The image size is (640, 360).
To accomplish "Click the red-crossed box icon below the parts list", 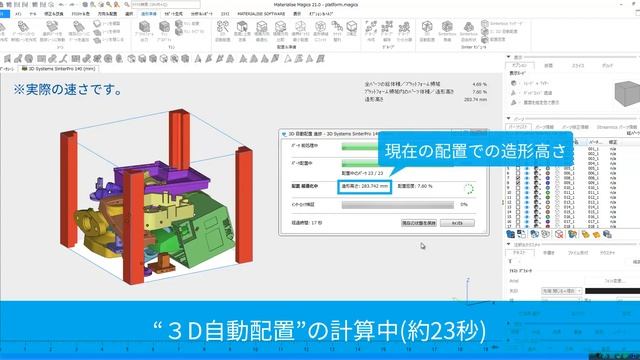I will point(559,234).
